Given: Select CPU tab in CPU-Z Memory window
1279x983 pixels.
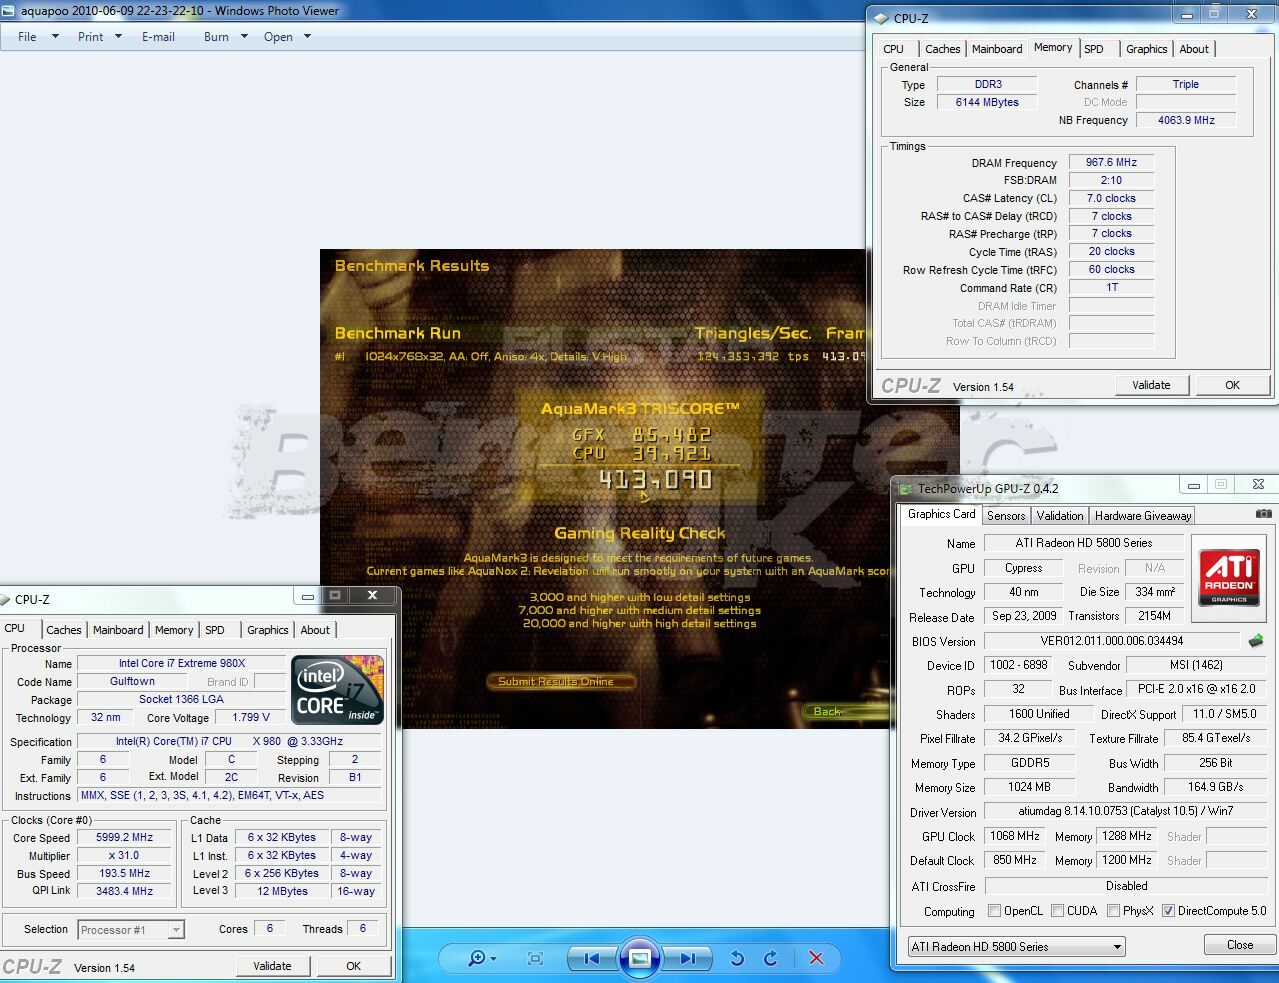Looking at the screenshot, I should point(894,49).
